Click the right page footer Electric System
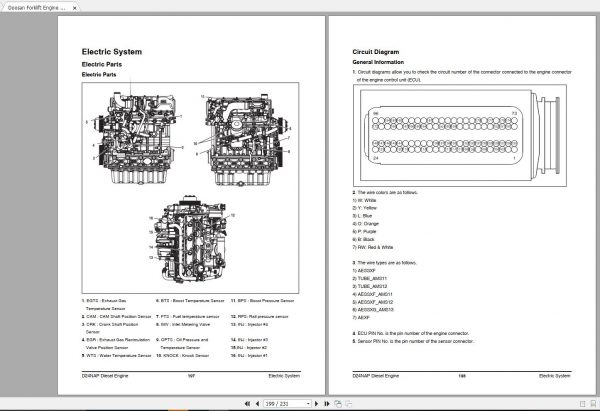This screenshot has height=411, width=600. (x=554, y=376)
